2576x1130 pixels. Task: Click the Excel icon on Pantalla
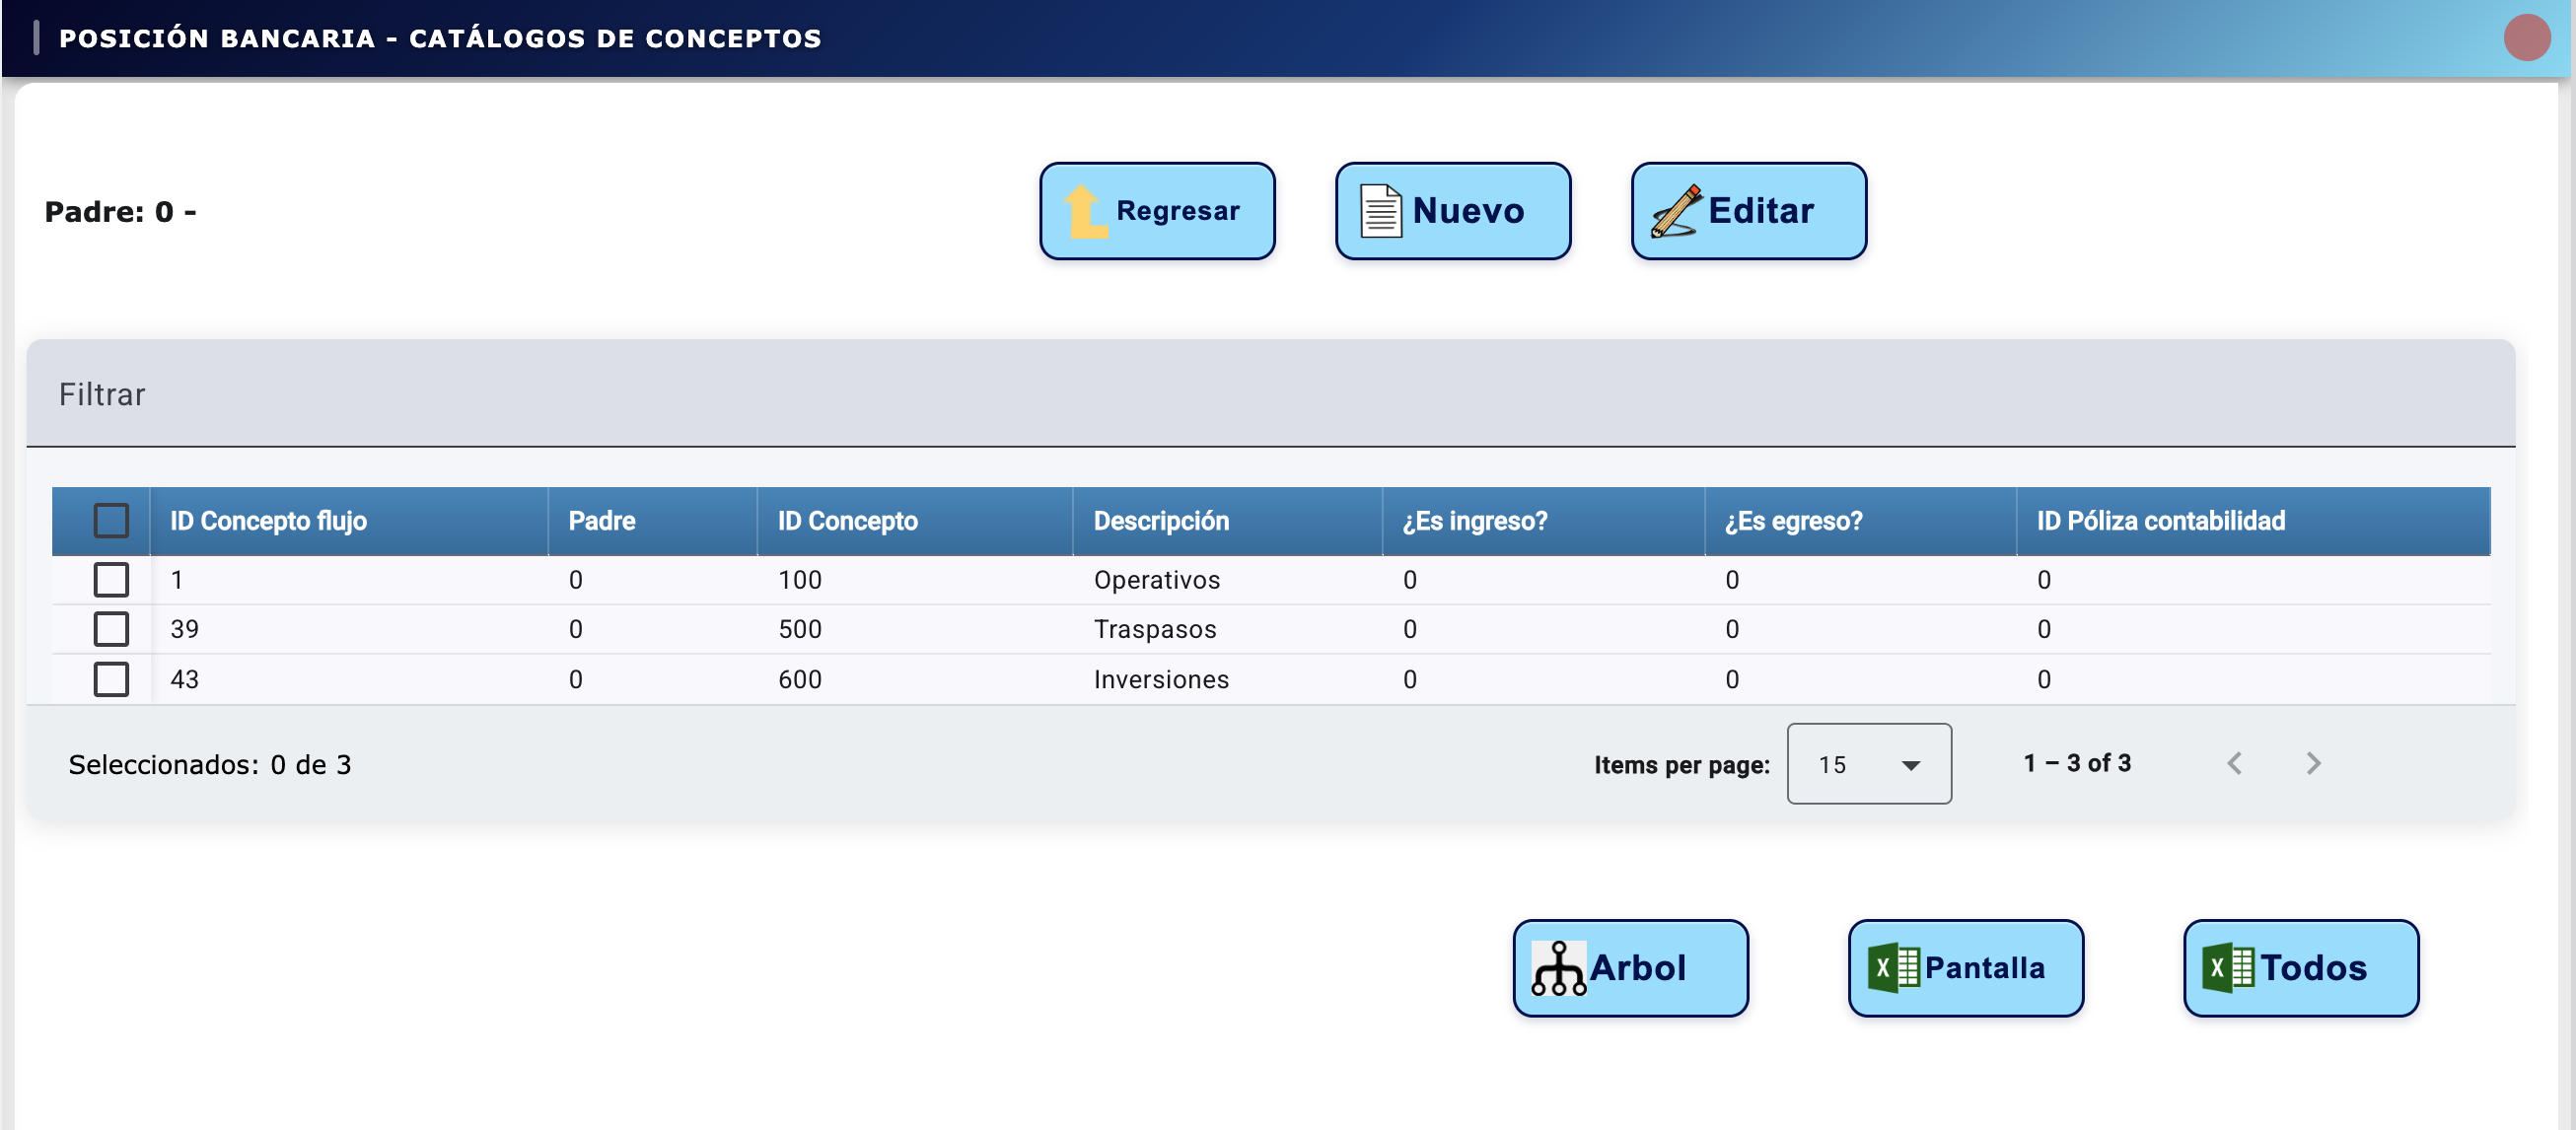click(1893, 968)
